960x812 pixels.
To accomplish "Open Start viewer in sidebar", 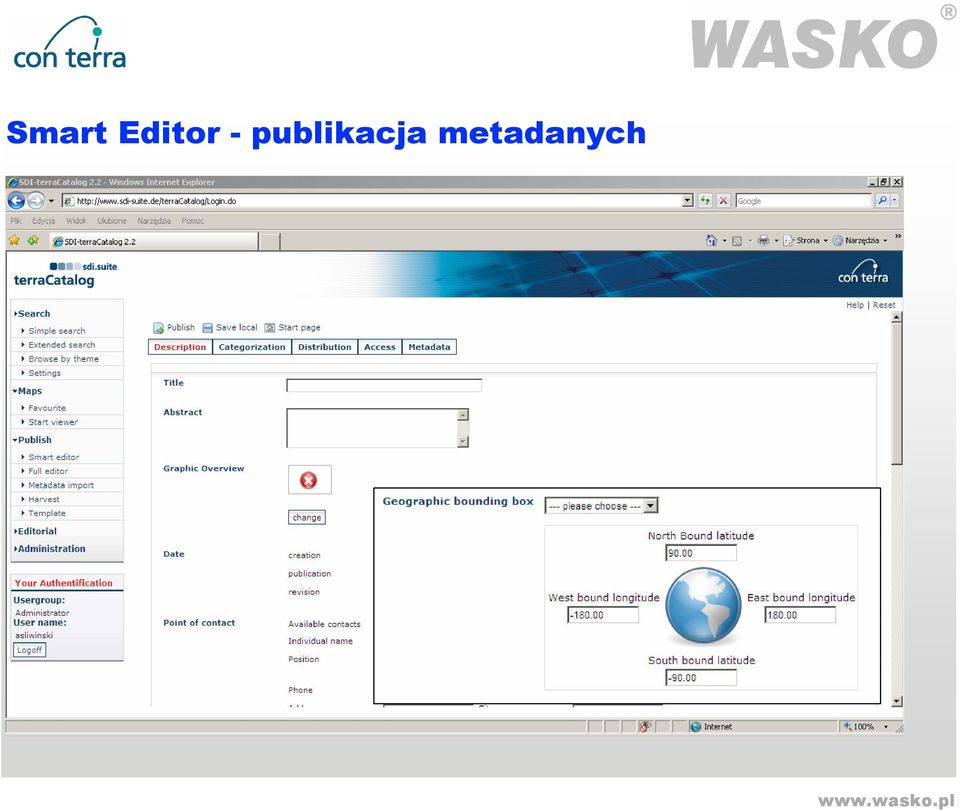I will coord(53,422).
